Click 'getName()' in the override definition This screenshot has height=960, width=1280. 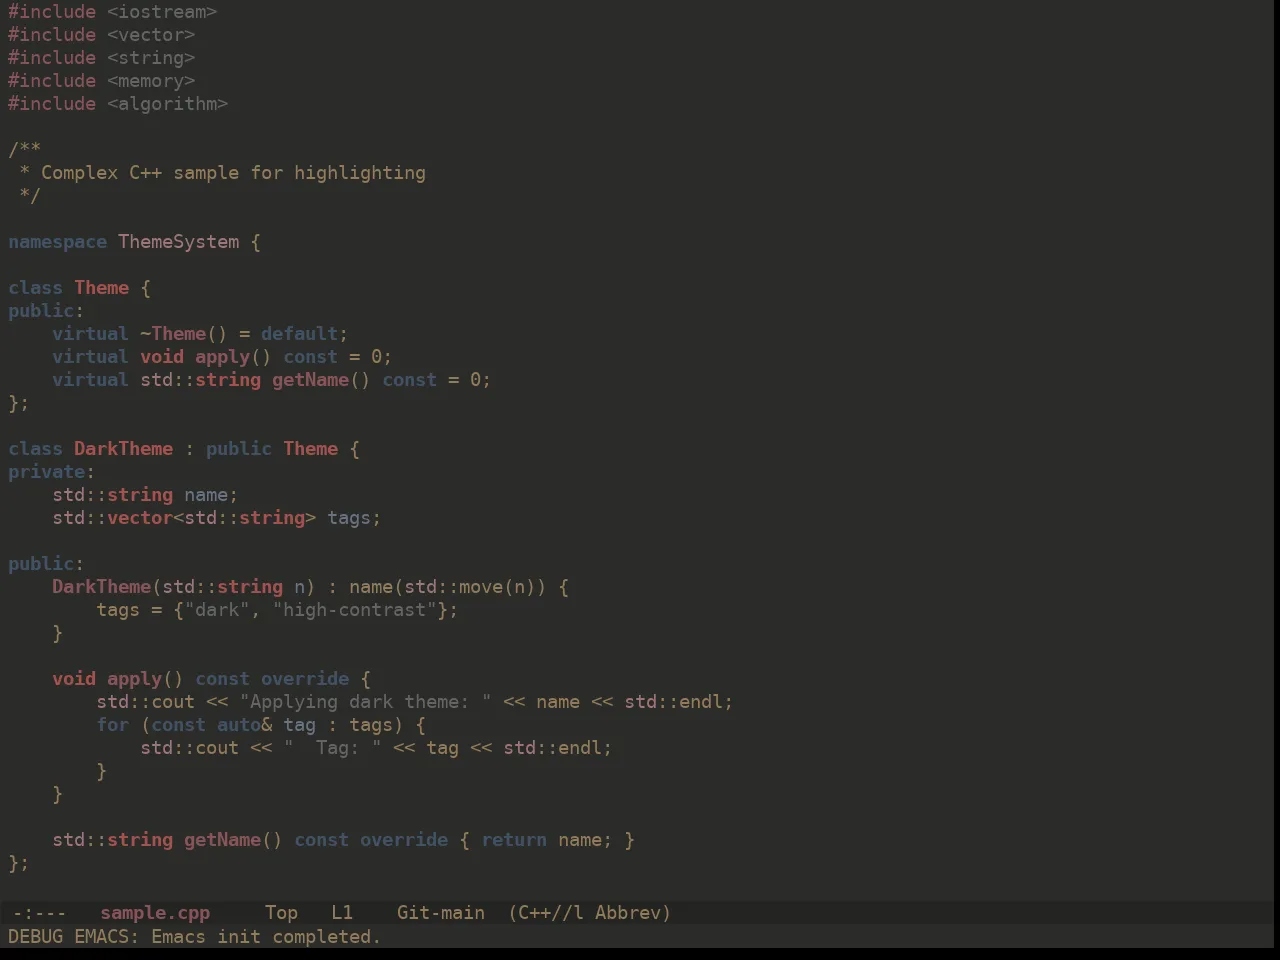coord(233,840)
